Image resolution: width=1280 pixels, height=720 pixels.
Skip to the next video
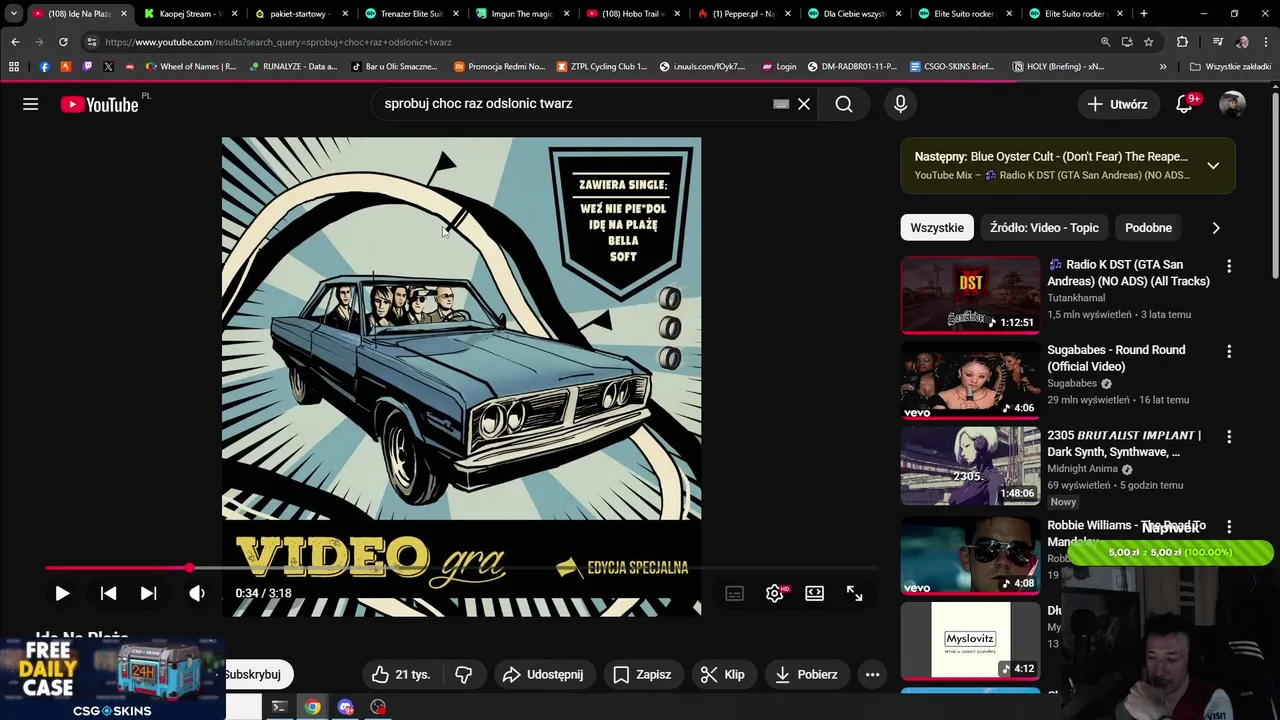148,593
